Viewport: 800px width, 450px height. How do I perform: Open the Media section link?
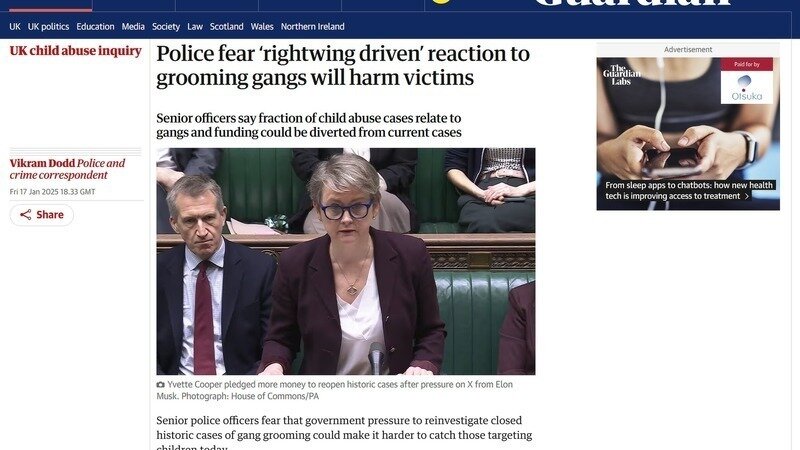click(133, 27)
